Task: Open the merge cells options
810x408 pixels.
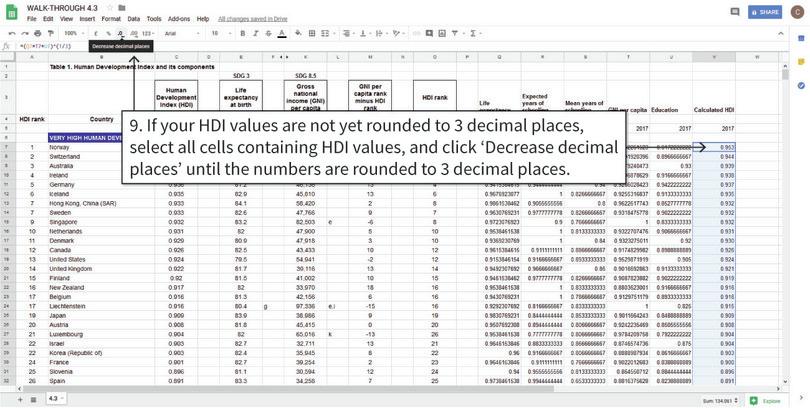Action: click(327, 33)
